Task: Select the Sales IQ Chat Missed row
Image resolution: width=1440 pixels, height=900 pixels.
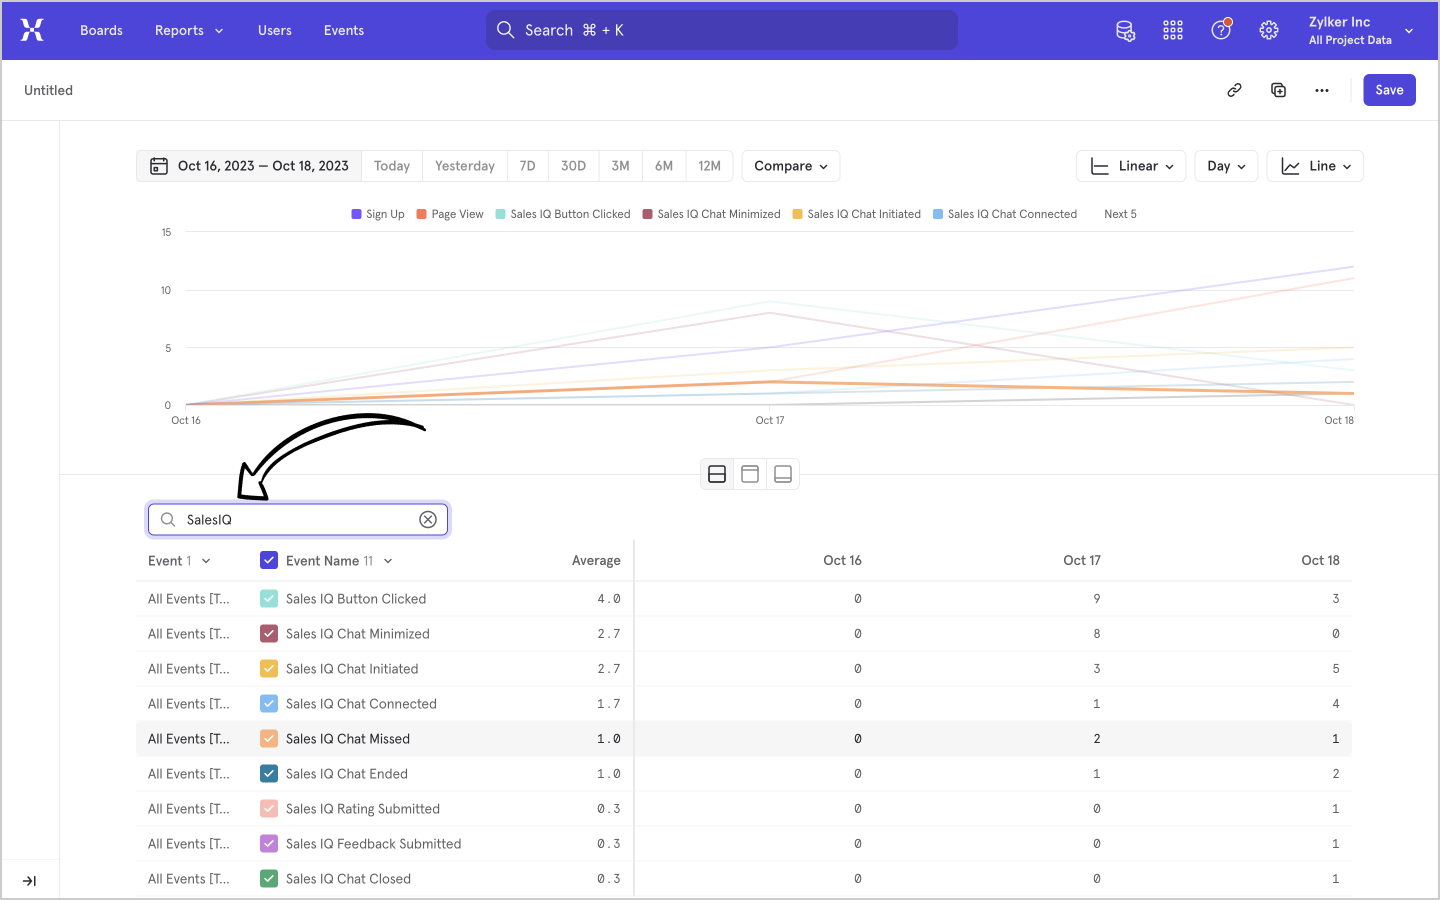Action: pos(744,739)
